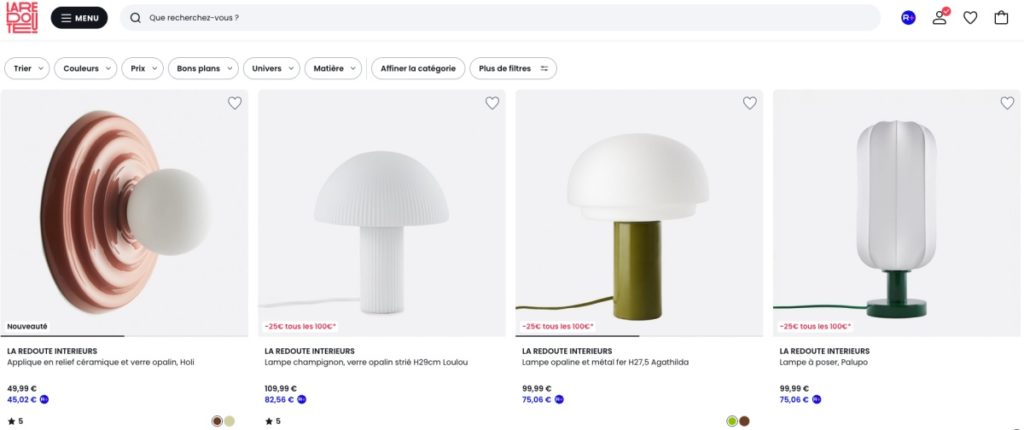Expand the Prix filter dropdown
The width and height of the screenshot is (1024, 430).
[144, 69]
